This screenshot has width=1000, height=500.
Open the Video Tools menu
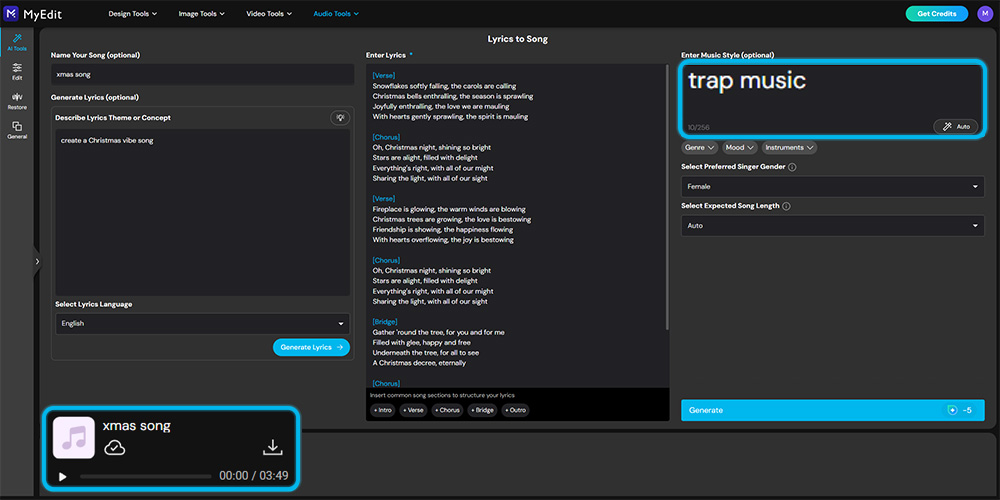pyautogui.click(x=269, y=13)
